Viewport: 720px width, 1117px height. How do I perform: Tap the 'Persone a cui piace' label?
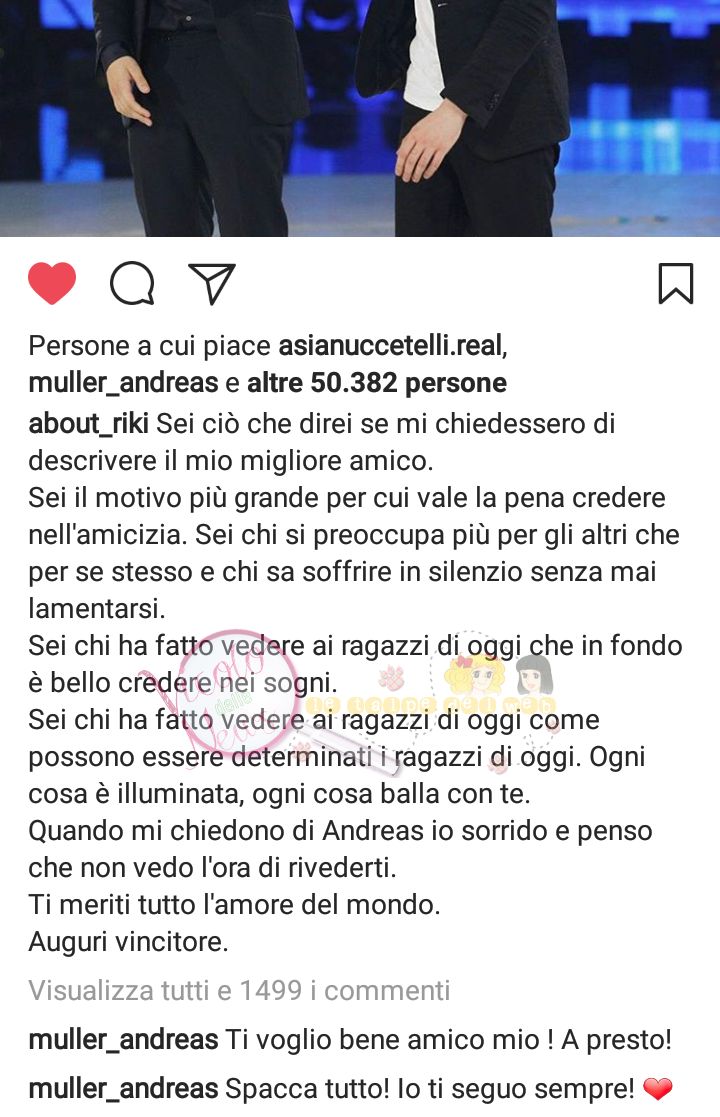click(x=150, y=346)
